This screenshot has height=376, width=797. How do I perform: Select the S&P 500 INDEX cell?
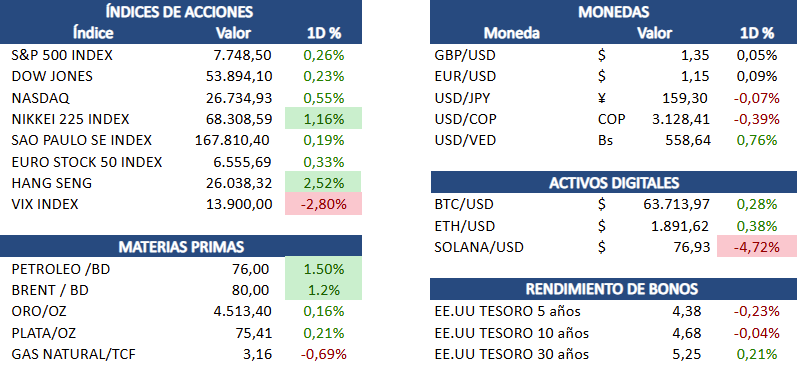click(x=62, y=55)
